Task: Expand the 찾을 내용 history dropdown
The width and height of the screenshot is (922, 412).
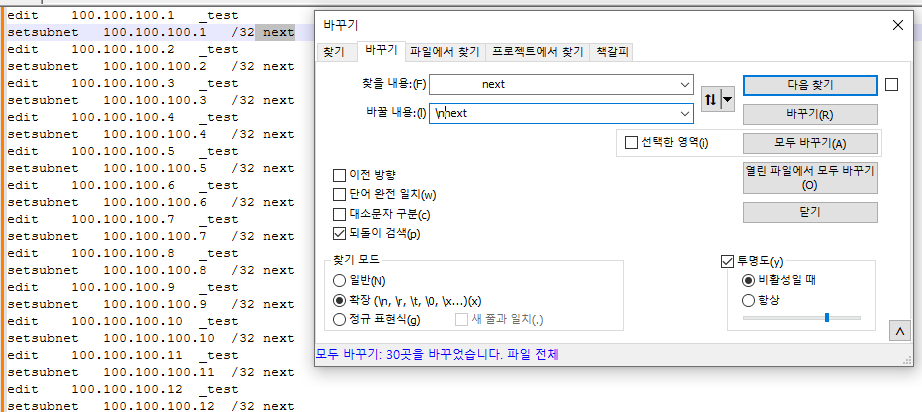Action: 685,85
